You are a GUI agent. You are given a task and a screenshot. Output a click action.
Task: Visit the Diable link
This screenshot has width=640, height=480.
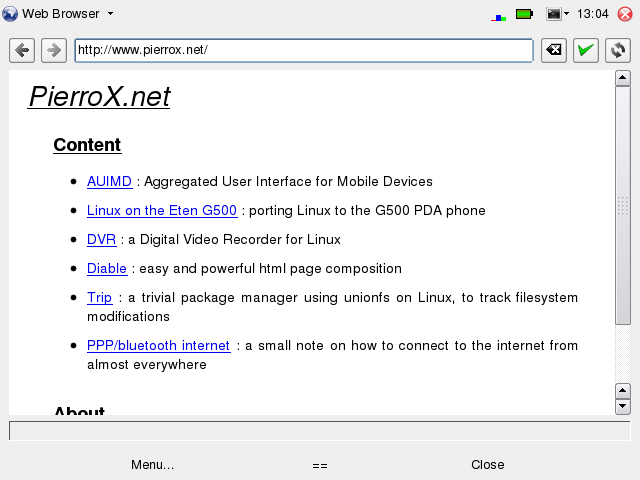point(107,269)
